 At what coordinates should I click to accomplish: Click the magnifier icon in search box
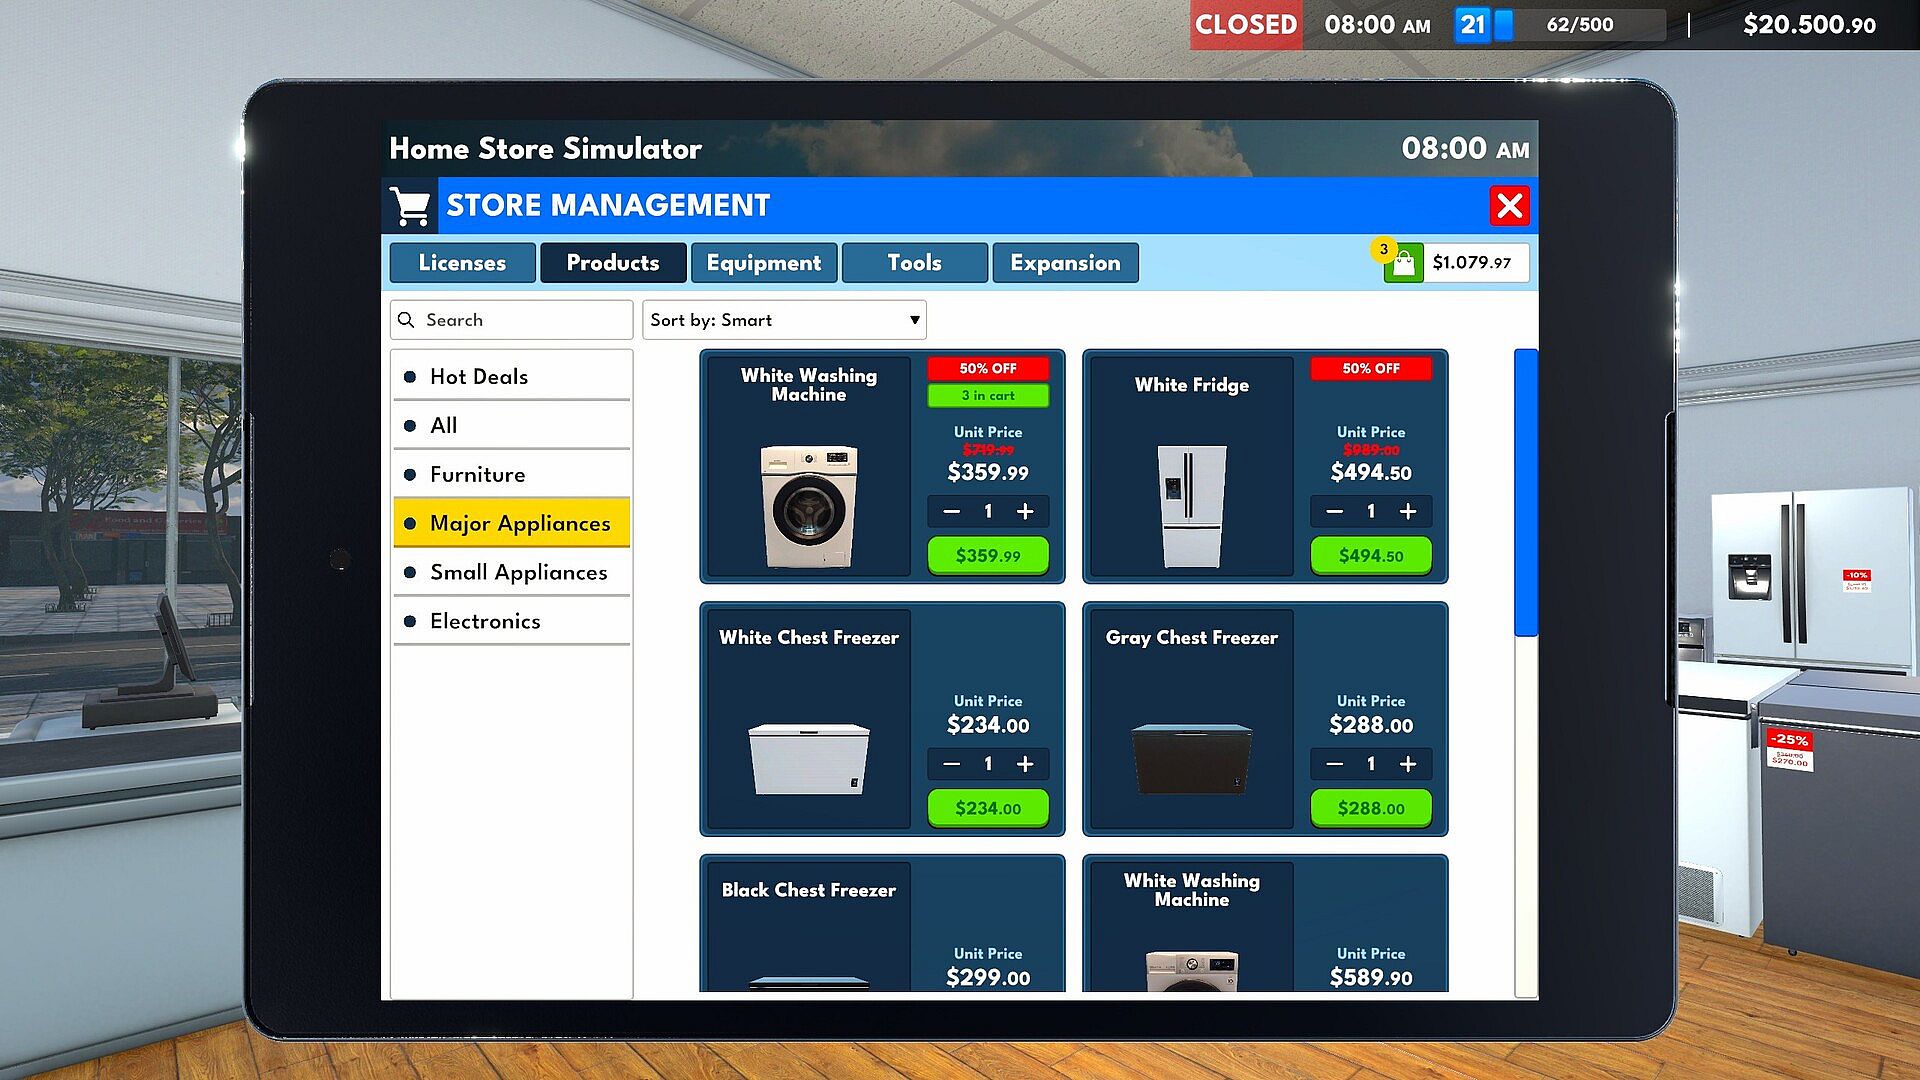point(406,320)
